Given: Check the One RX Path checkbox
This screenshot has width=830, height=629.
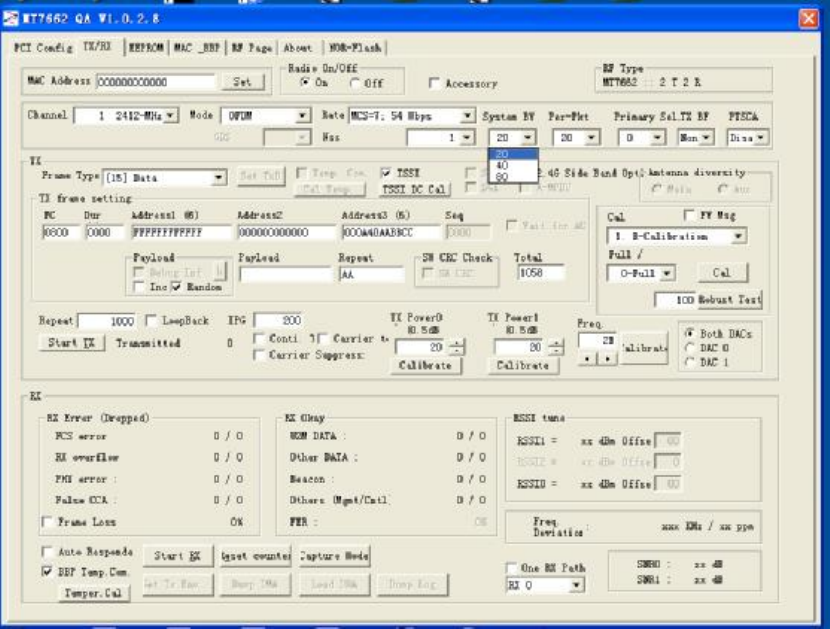Looking at the screenshot, I should 511,568.
